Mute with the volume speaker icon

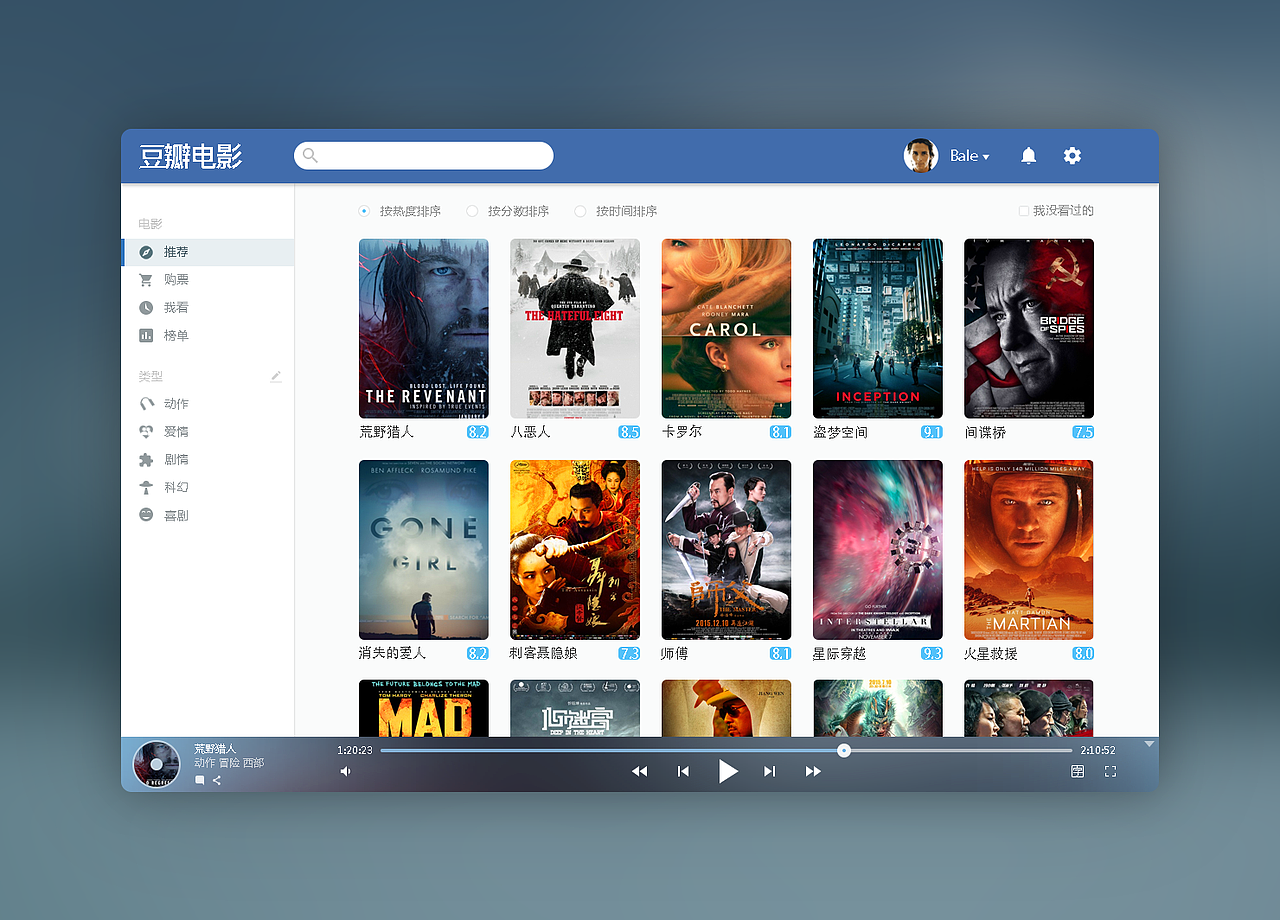[x=345, y=771]
